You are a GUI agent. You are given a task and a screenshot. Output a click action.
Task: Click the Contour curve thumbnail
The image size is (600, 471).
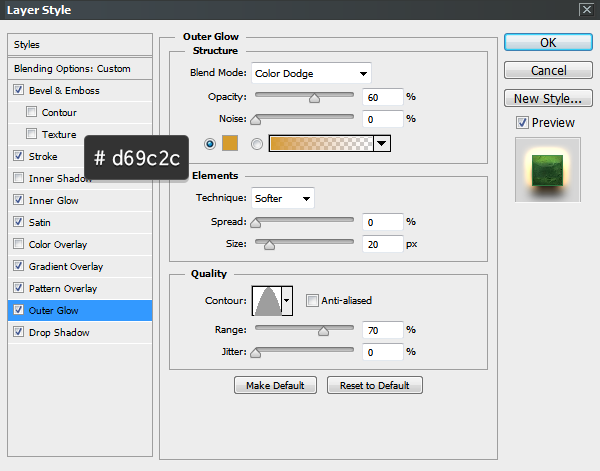pyautogui.click(x=268, y=300)
